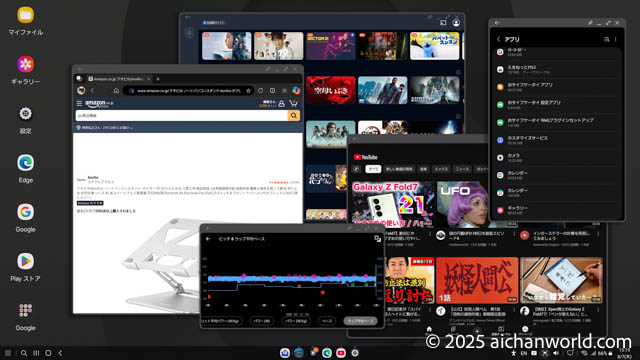640x360 pixels.
Task: Open the settings gear in taskbar
Action: click(355, 353)
